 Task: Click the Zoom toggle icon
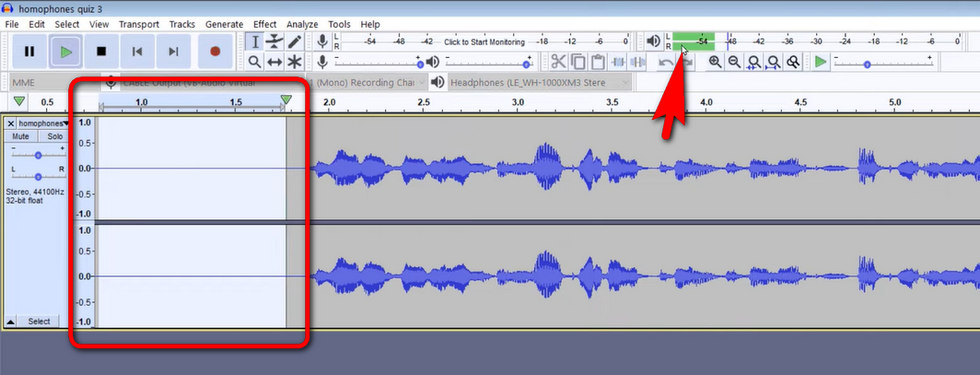click(793, 61)
